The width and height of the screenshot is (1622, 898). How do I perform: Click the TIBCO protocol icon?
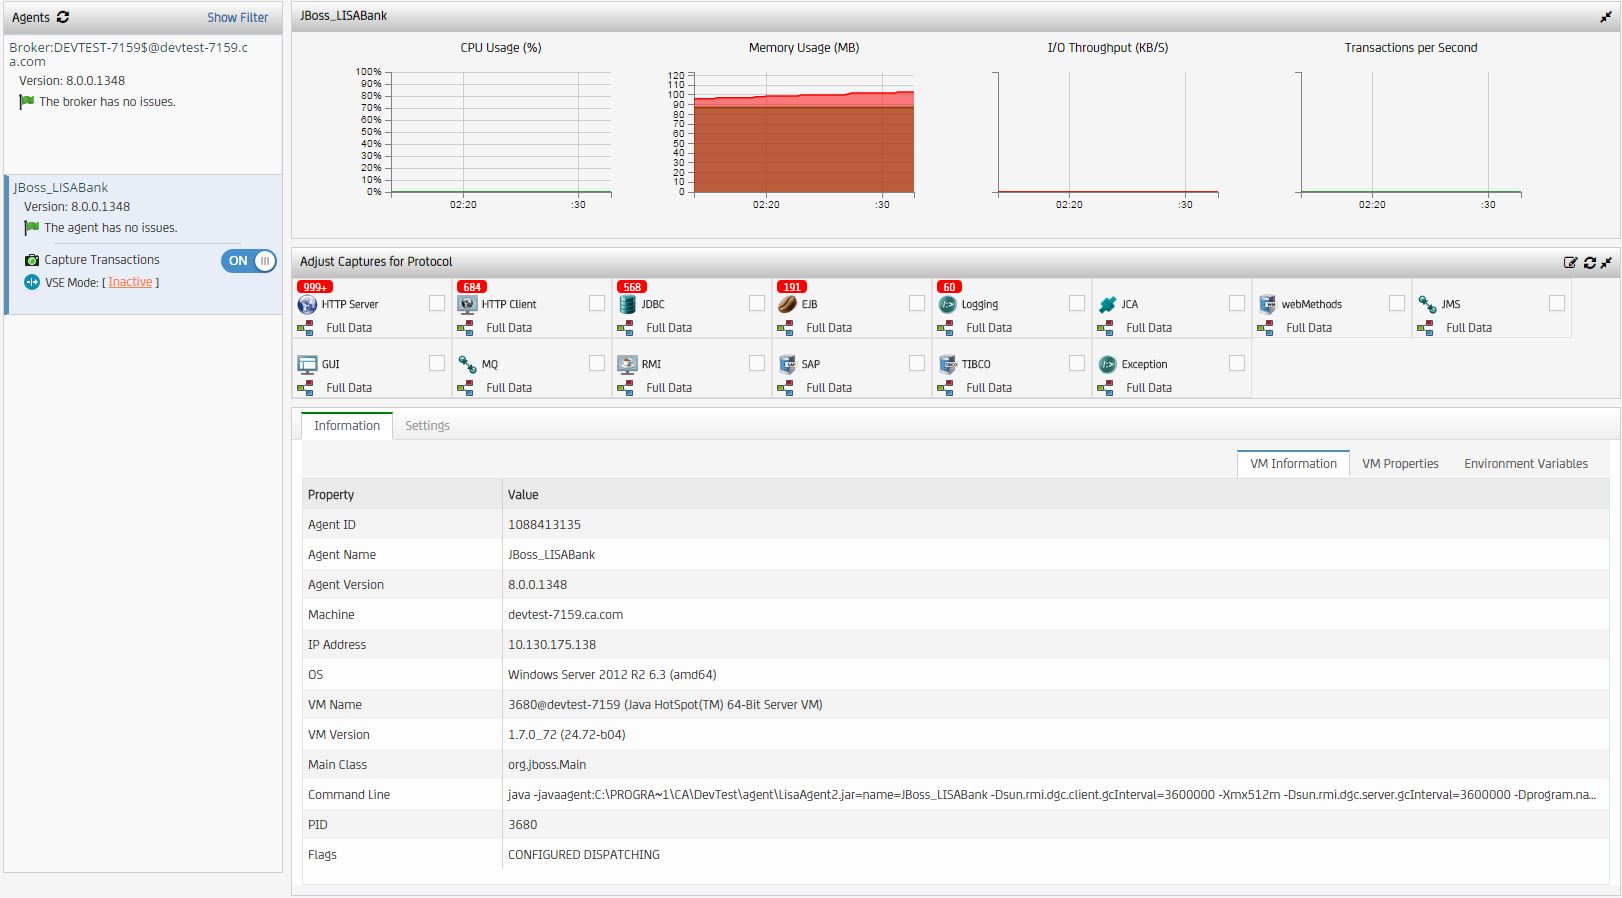tap(947, 364)
